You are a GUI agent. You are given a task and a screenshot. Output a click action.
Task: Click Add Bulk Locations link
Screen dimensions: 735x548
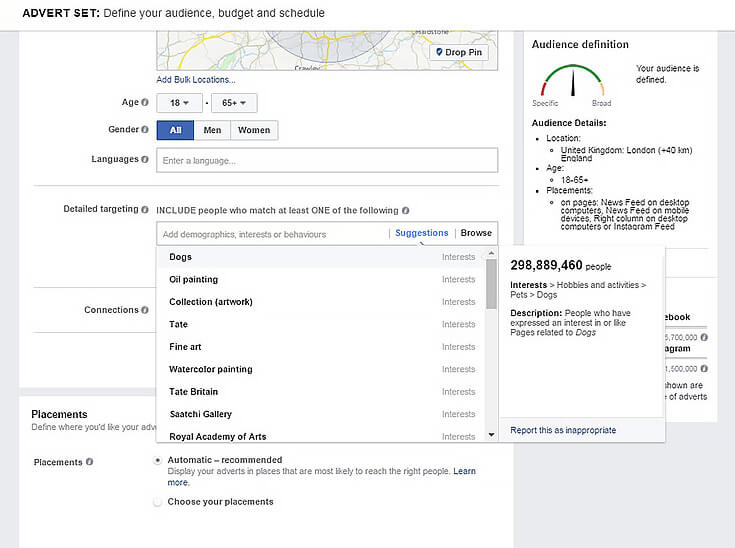pyautogui.click(x=196, y=80)
